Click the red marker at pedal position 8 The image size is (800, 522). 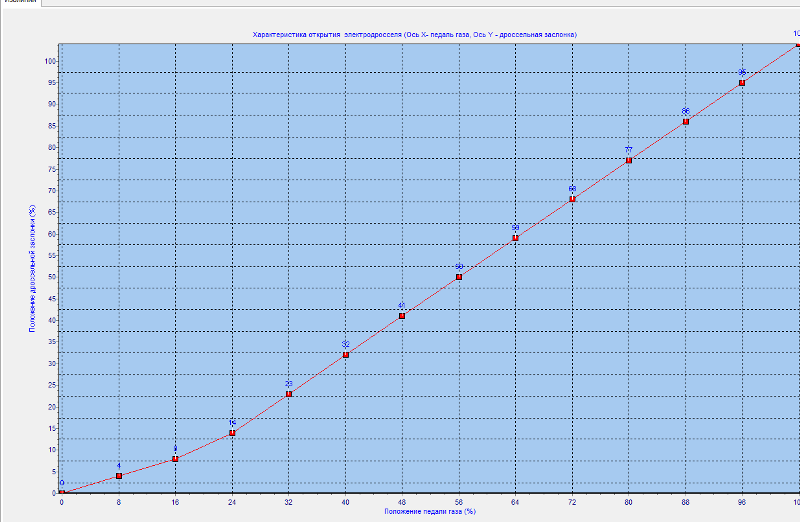point(119,476)
